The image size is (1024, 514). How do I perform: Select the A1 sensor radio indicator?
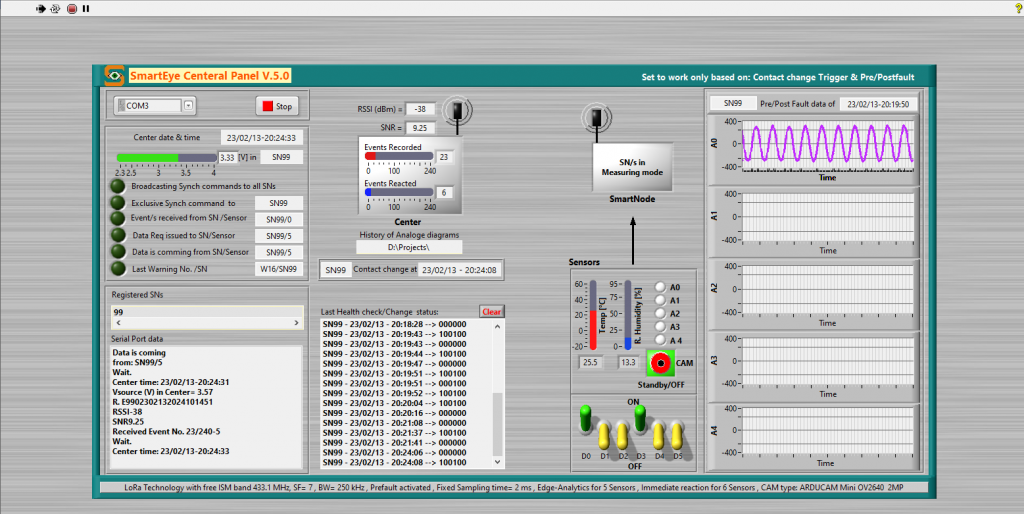tap(660, 300)
